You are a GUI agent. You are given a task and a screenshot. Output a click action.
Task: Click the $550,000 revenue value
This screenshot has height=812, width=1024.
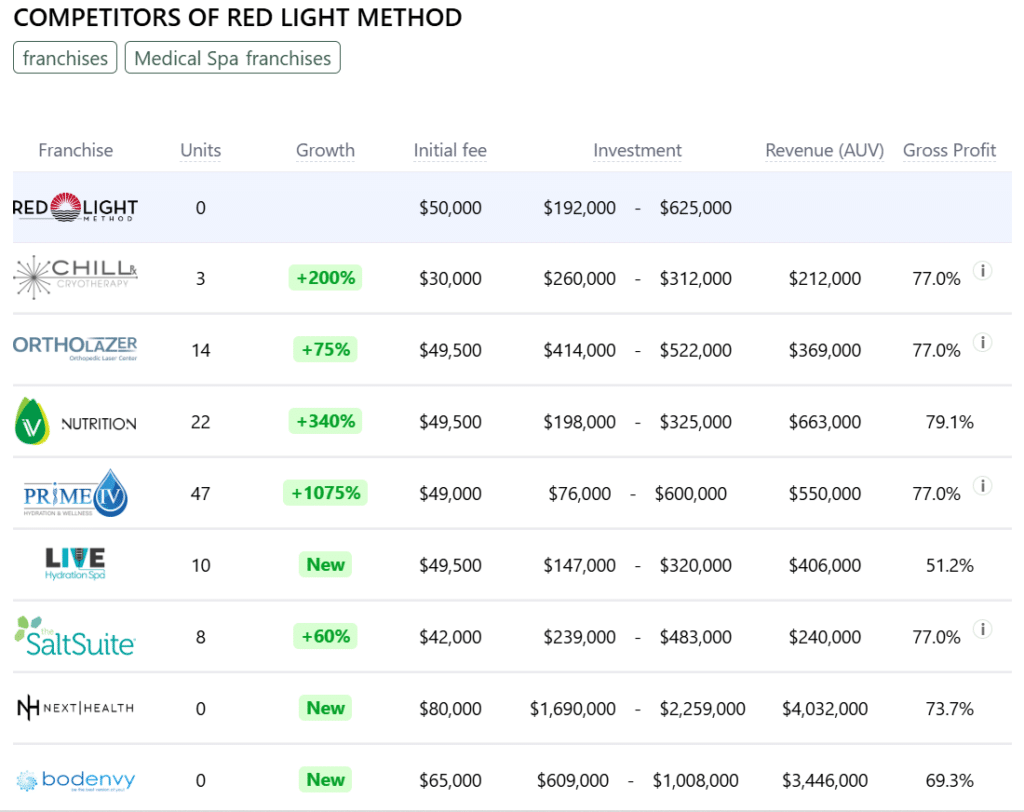coord(825,494)
